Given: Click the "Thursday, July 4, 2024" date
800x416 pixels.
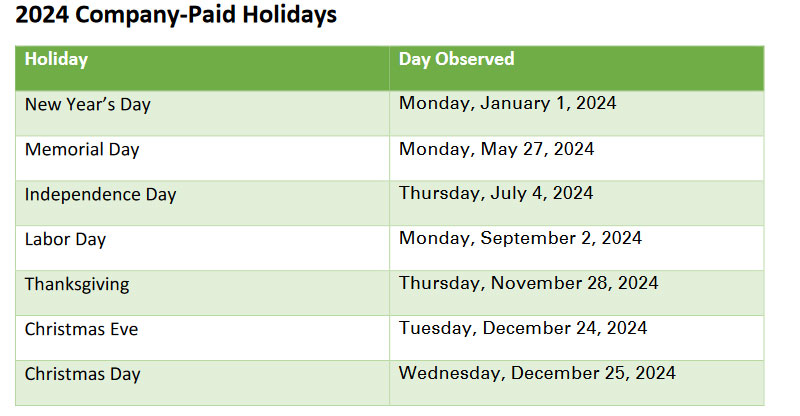Looking at the screenshot, I should [x=496, y=193].
